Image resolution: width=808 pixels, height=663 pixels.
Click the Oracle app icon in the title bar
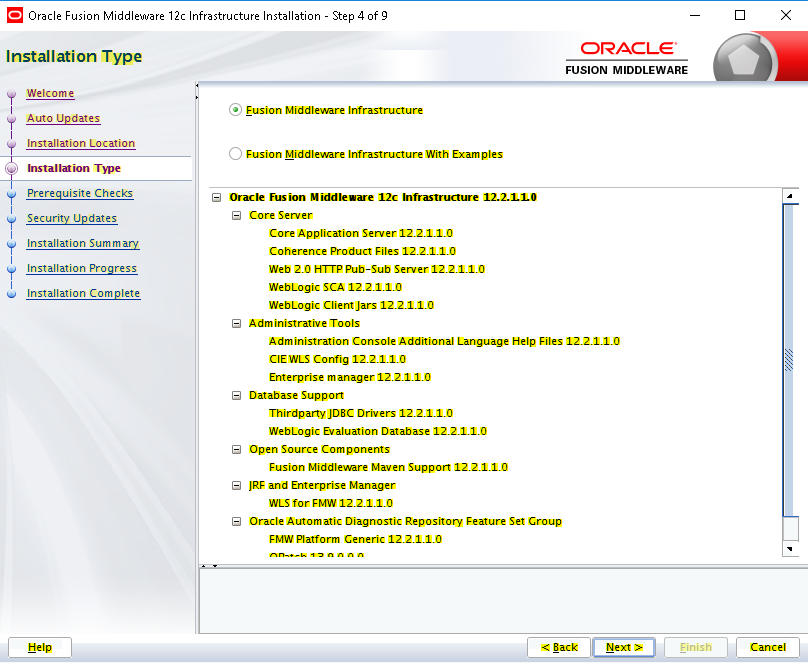pyautogui.click(x=14, y=15)
